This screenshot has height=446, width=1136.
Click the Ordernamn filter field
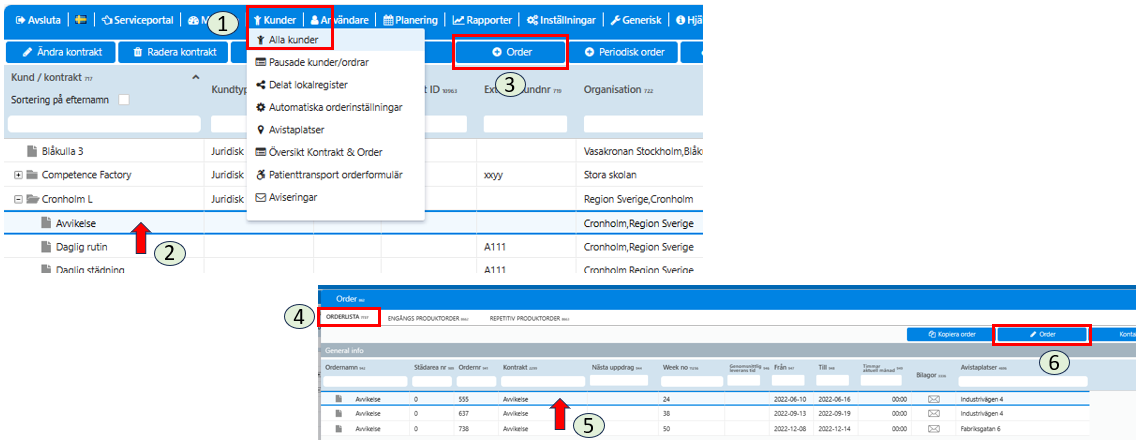364,382
